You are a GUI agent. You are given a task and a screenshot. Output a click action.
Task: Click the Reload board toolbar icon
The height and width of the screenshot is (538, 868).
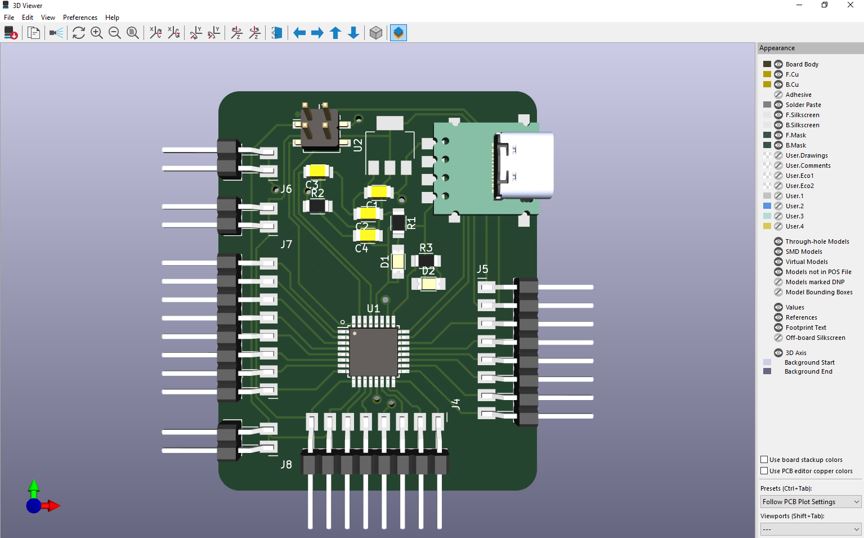click(11, 33)
